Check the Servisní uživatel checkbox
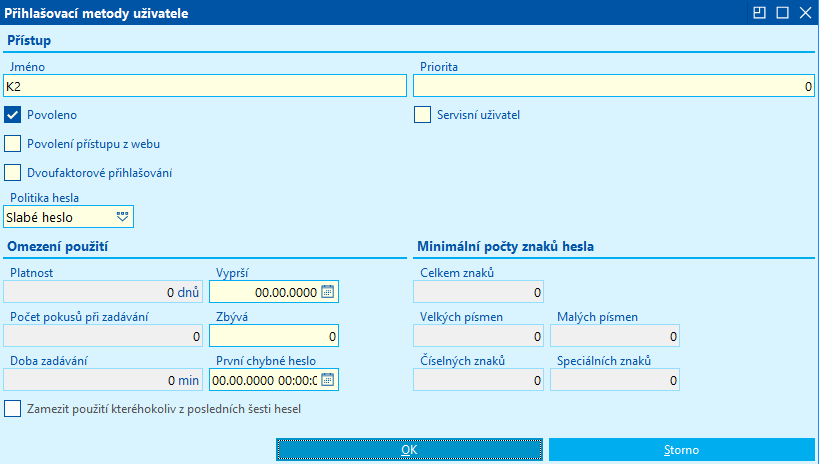 click(x=423, y=114)
